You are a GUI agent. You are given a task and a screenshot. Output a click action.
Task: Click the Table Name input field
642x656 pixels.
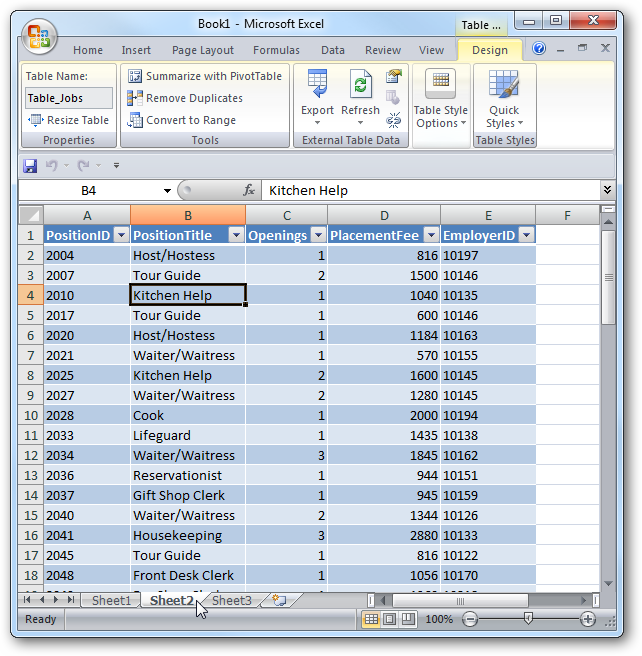(69, 98)
